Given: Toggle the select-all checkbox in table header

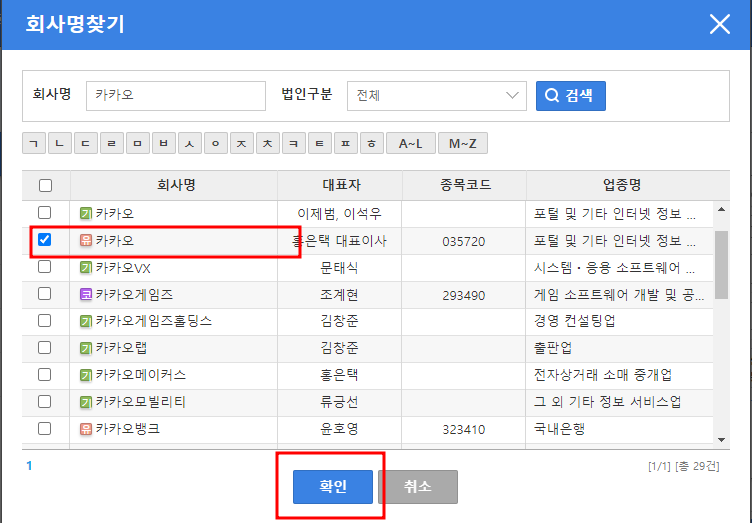Looking at the screenshot, I should point(45,186).
